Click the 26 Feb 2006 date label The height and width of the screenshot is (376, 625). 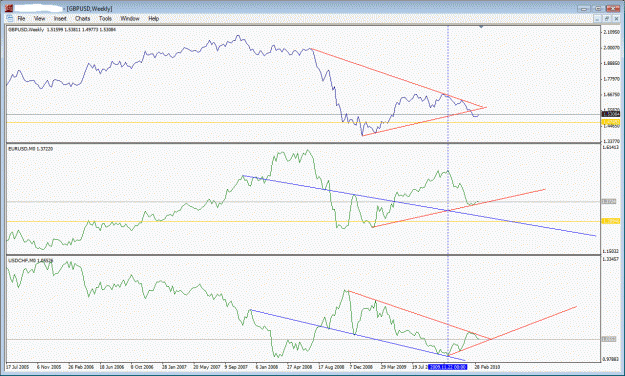click(x=81, y=367)
